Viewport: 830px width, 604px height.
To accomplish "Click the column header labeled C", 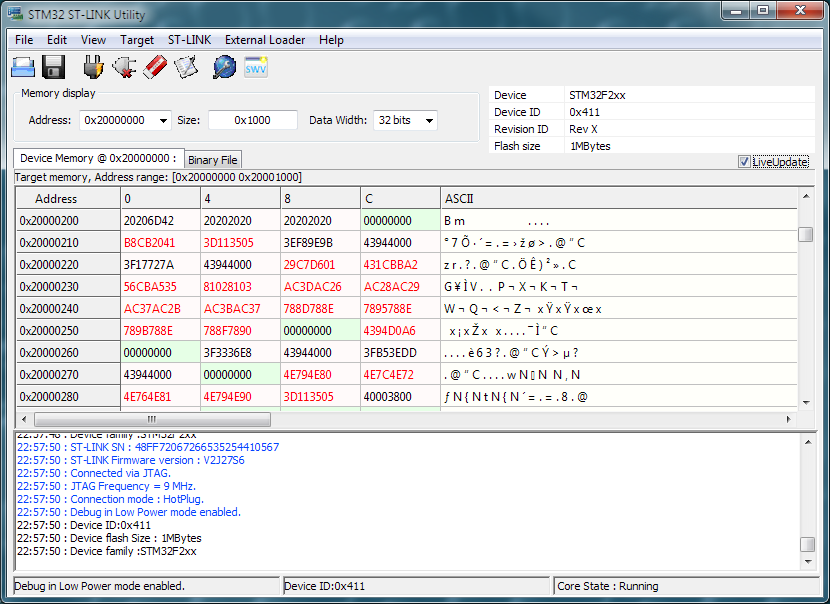I will pos(401,199).
